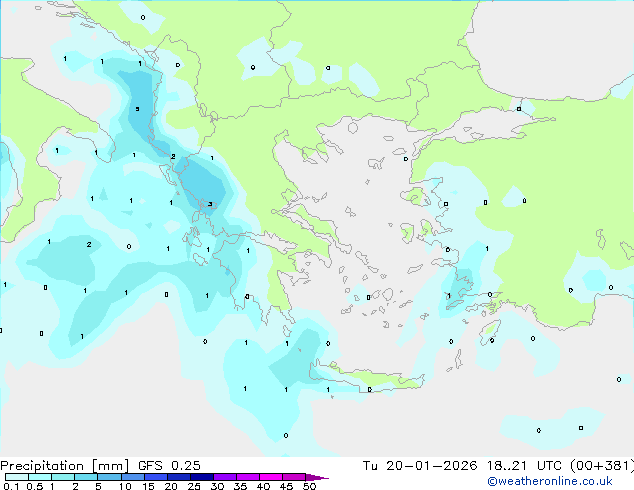
Task: Click the over-50 mm arrow legend tip
Action: [317, 477]
